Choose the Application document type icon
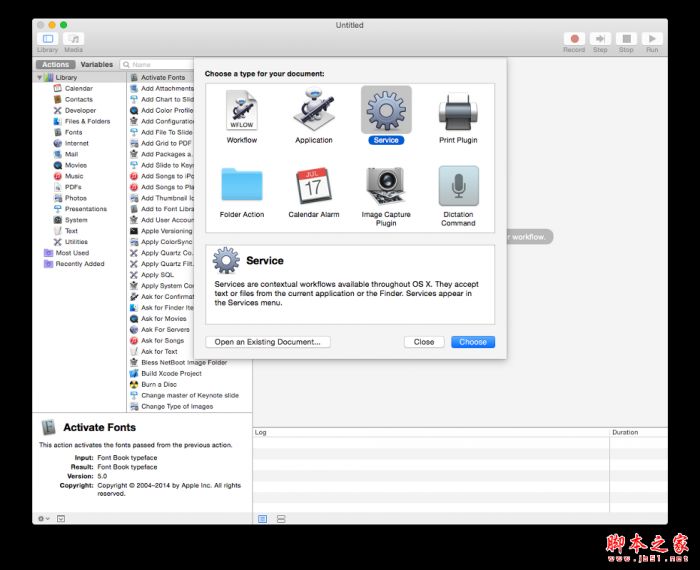700x570 pixels. pyautogui.click(x=313, y=110)
